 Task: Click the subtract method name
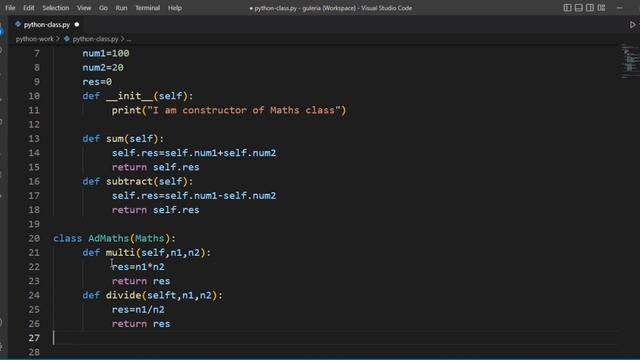[129, 182]
